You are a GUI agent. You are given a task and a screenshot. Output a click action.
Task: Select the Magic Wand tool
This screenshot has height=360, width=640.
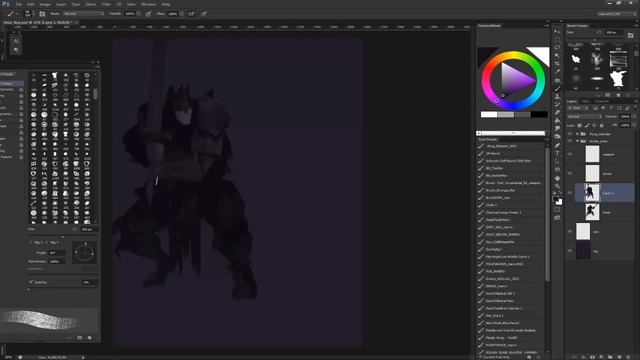pyautogui.click(x=557, y=56)
